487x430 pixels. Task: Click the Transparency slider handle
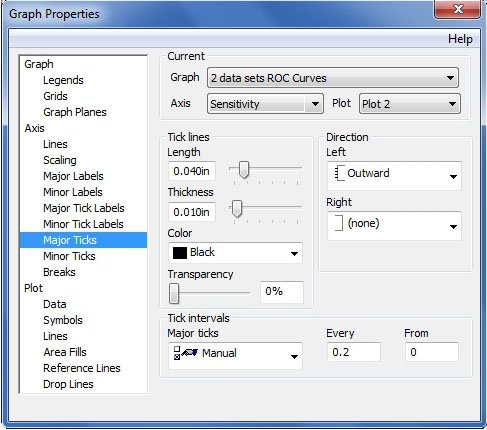pos(174,293)
